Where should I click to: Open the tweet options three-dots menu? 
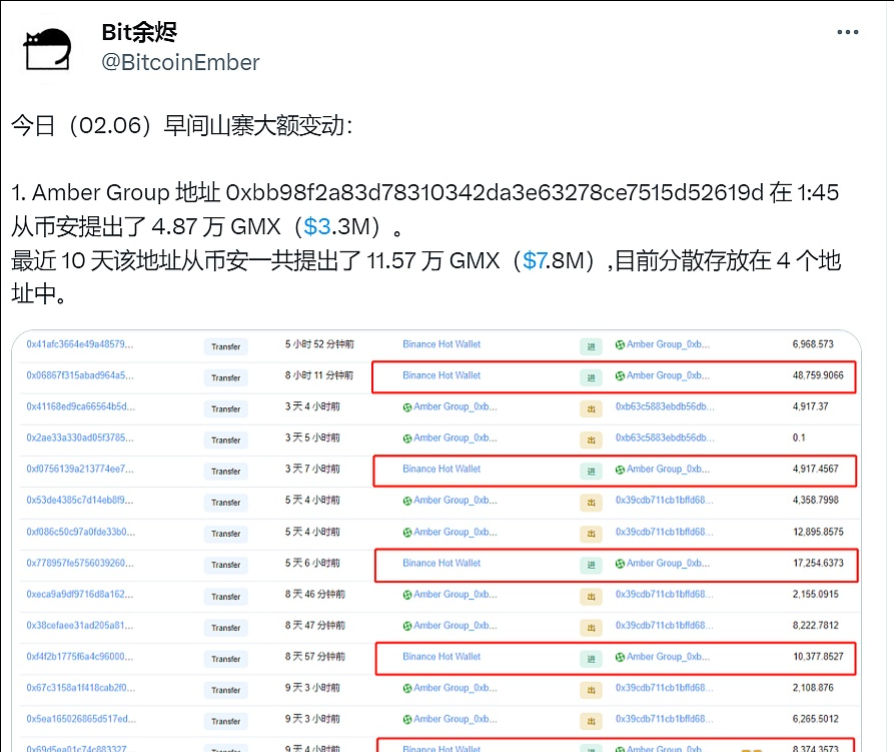[846, 31]
